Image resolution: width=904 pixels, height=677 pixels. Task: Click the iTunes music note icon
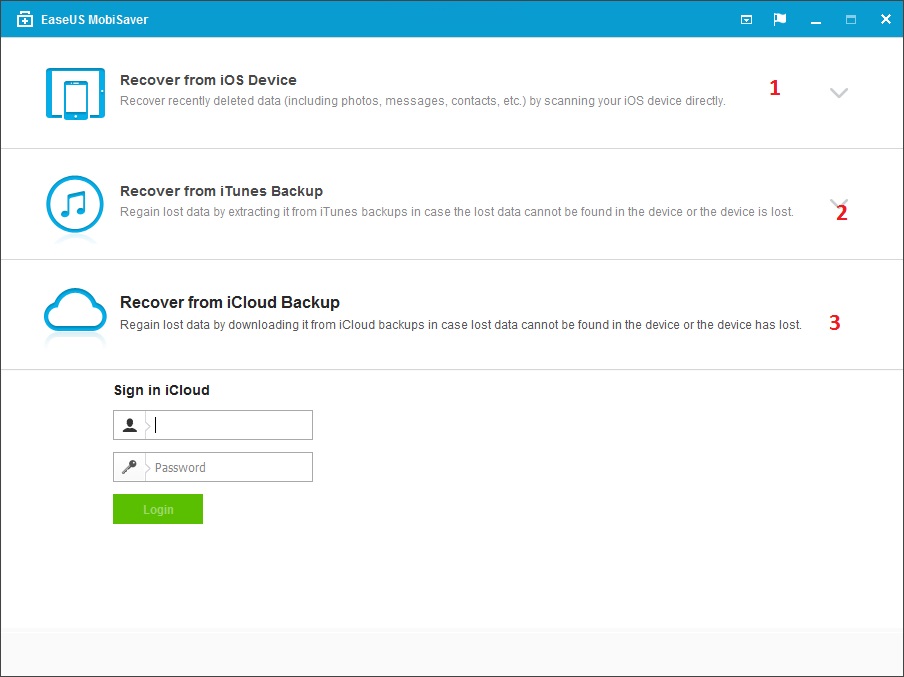pyautogui.click(x=74, y=204)
